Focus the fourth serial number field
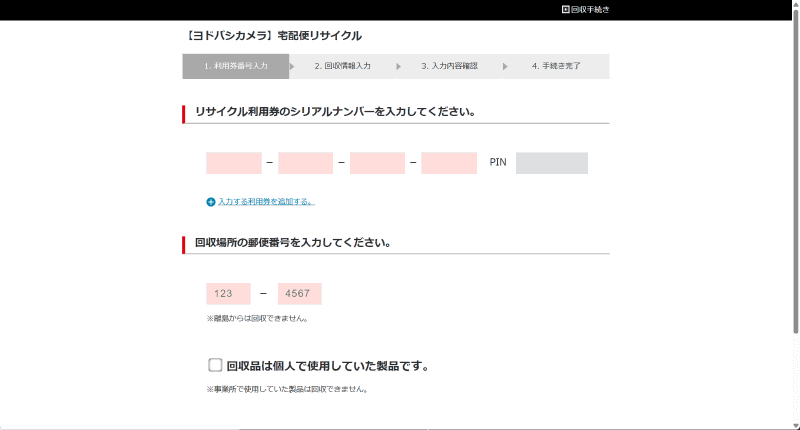This screenshot has height=430, width=800. pos(449,163)
